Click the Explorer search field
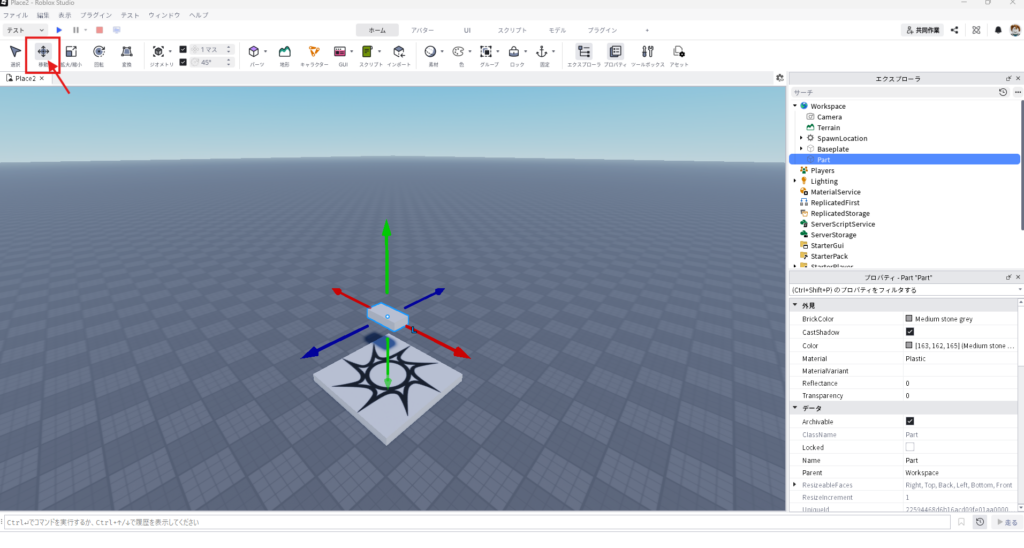The height and width of the screenshot is (548, 1024). point(890,92)
